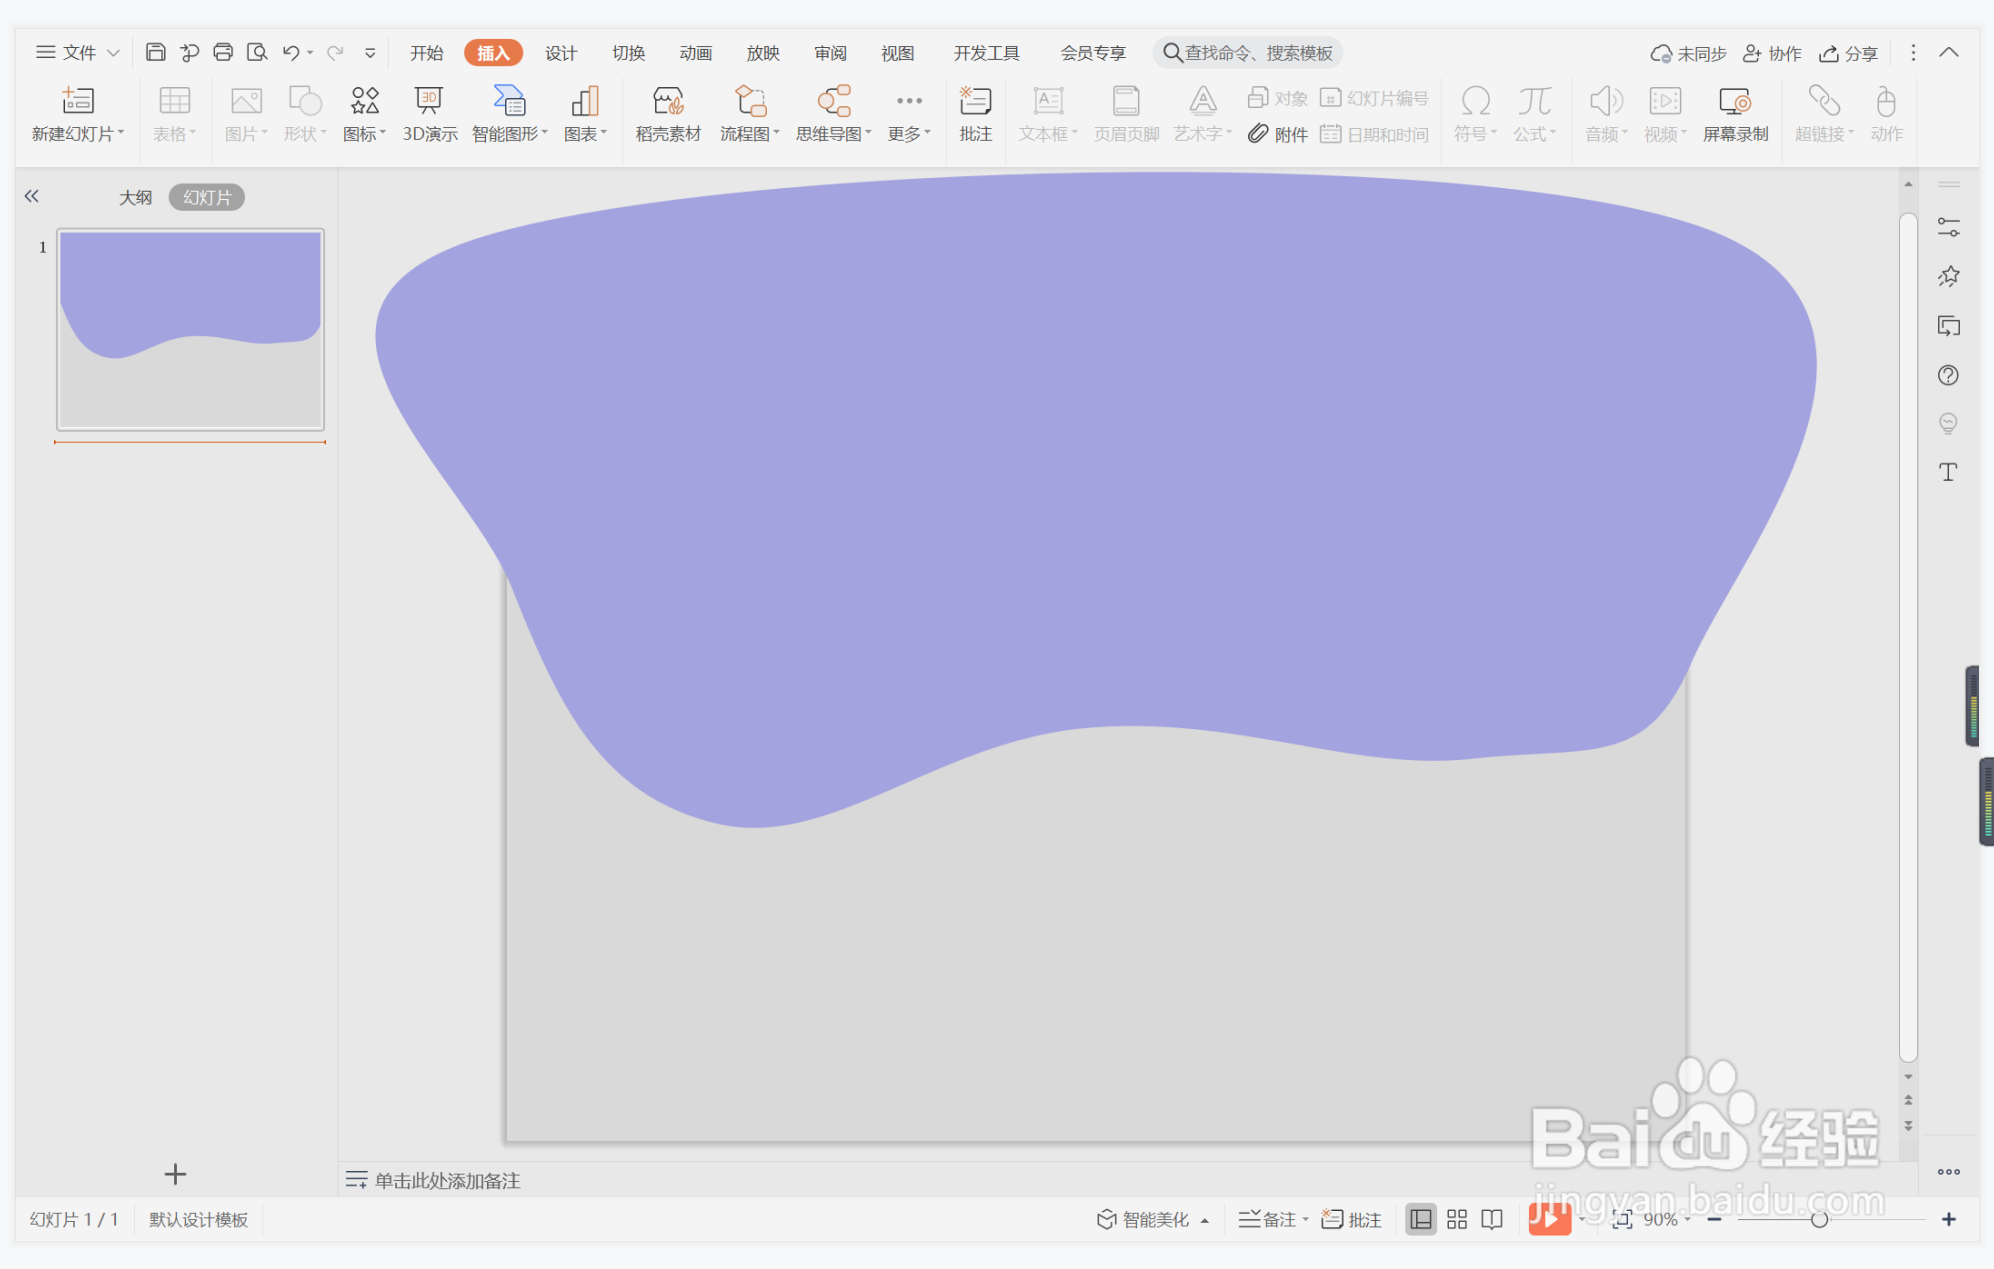The height and width of the screenshot is (1269, 1994).
Task: Click the 附件 attachment icon
Action: coord(1278,134)
